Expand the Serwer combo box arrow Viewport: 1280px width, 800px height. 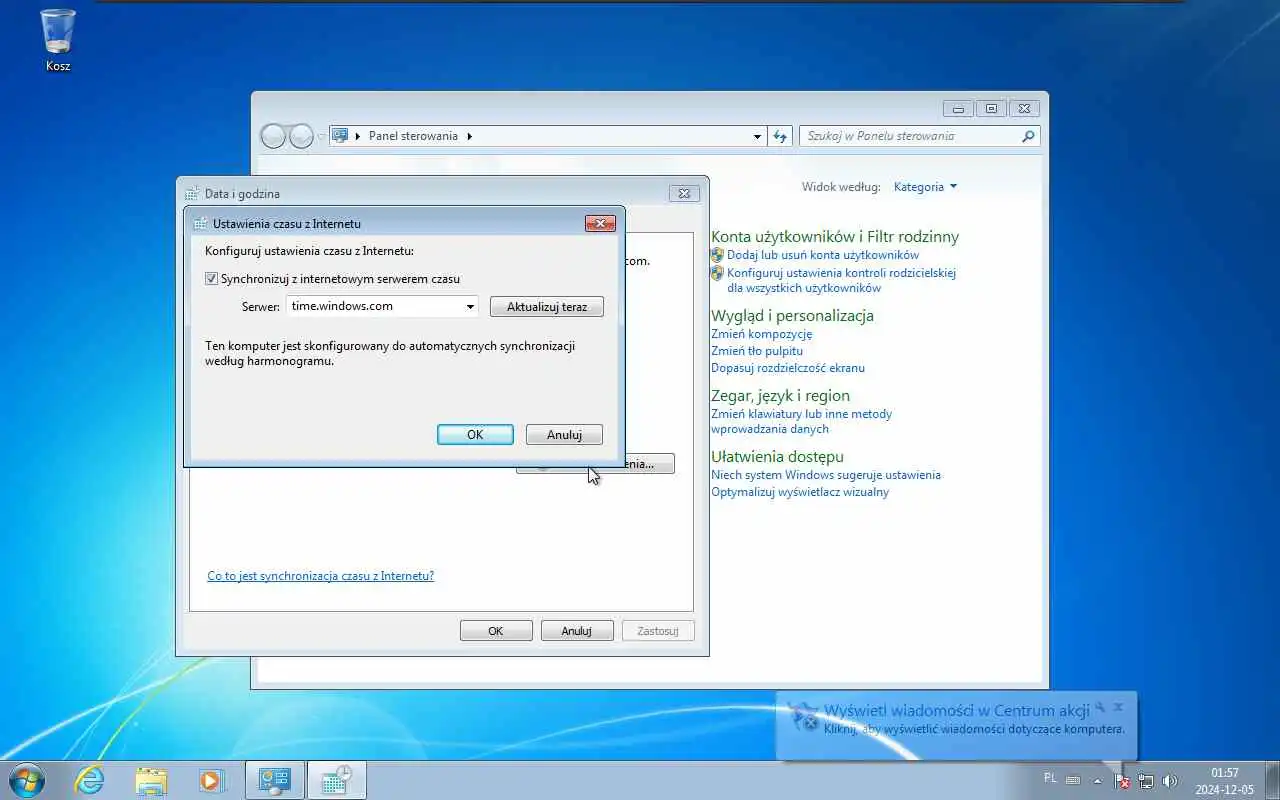point(470,307)
